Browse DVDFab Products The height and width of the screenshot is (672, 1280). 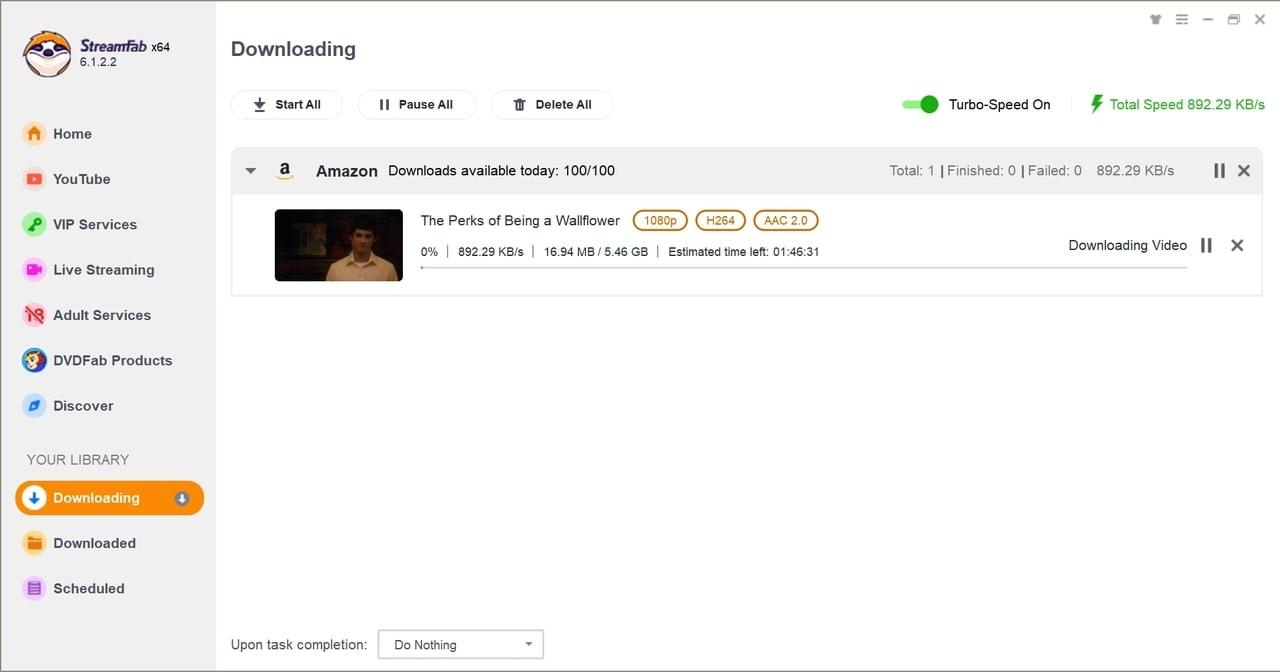[112, 360]
